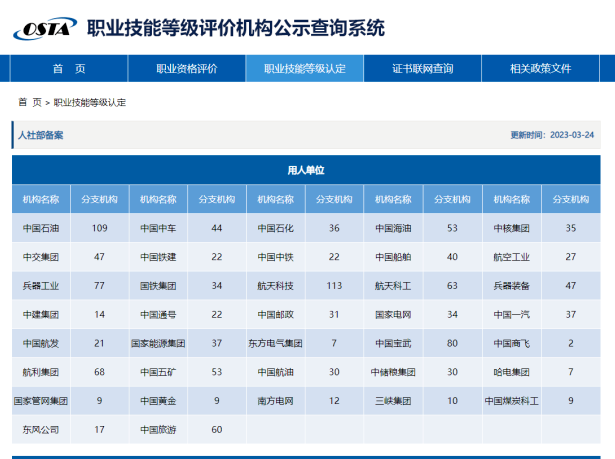Screen dimensions: 615x459
Task: Open the 相关政策文件 tab
Action: pos(540,69)
